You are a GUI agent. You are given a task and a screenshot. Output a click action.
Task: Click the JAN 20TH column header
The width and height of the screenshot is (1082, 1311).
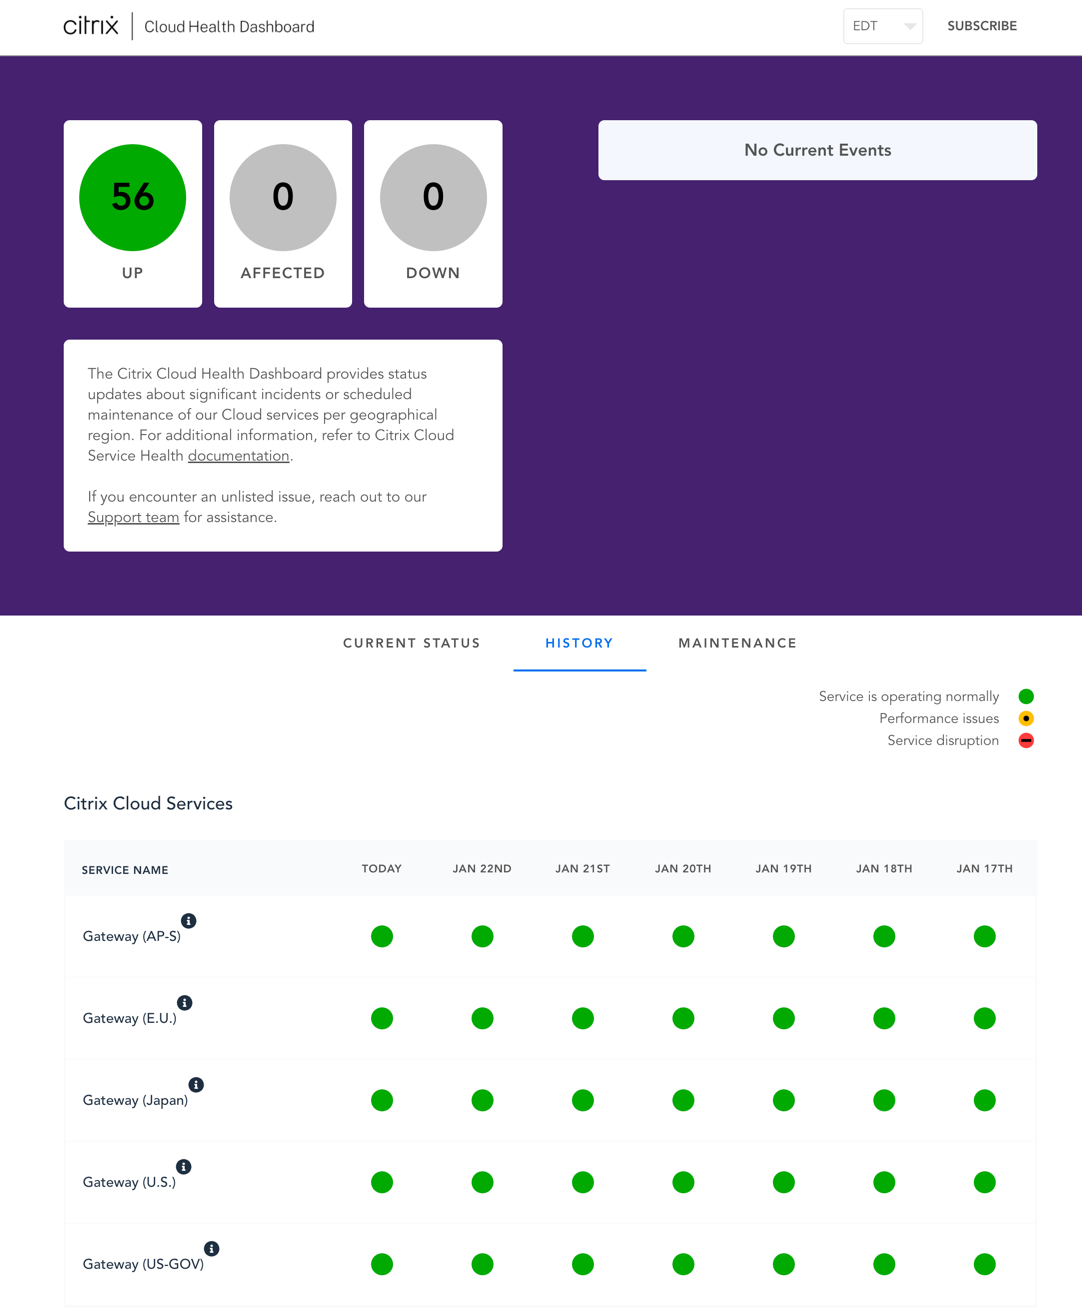tap(683, 869)
